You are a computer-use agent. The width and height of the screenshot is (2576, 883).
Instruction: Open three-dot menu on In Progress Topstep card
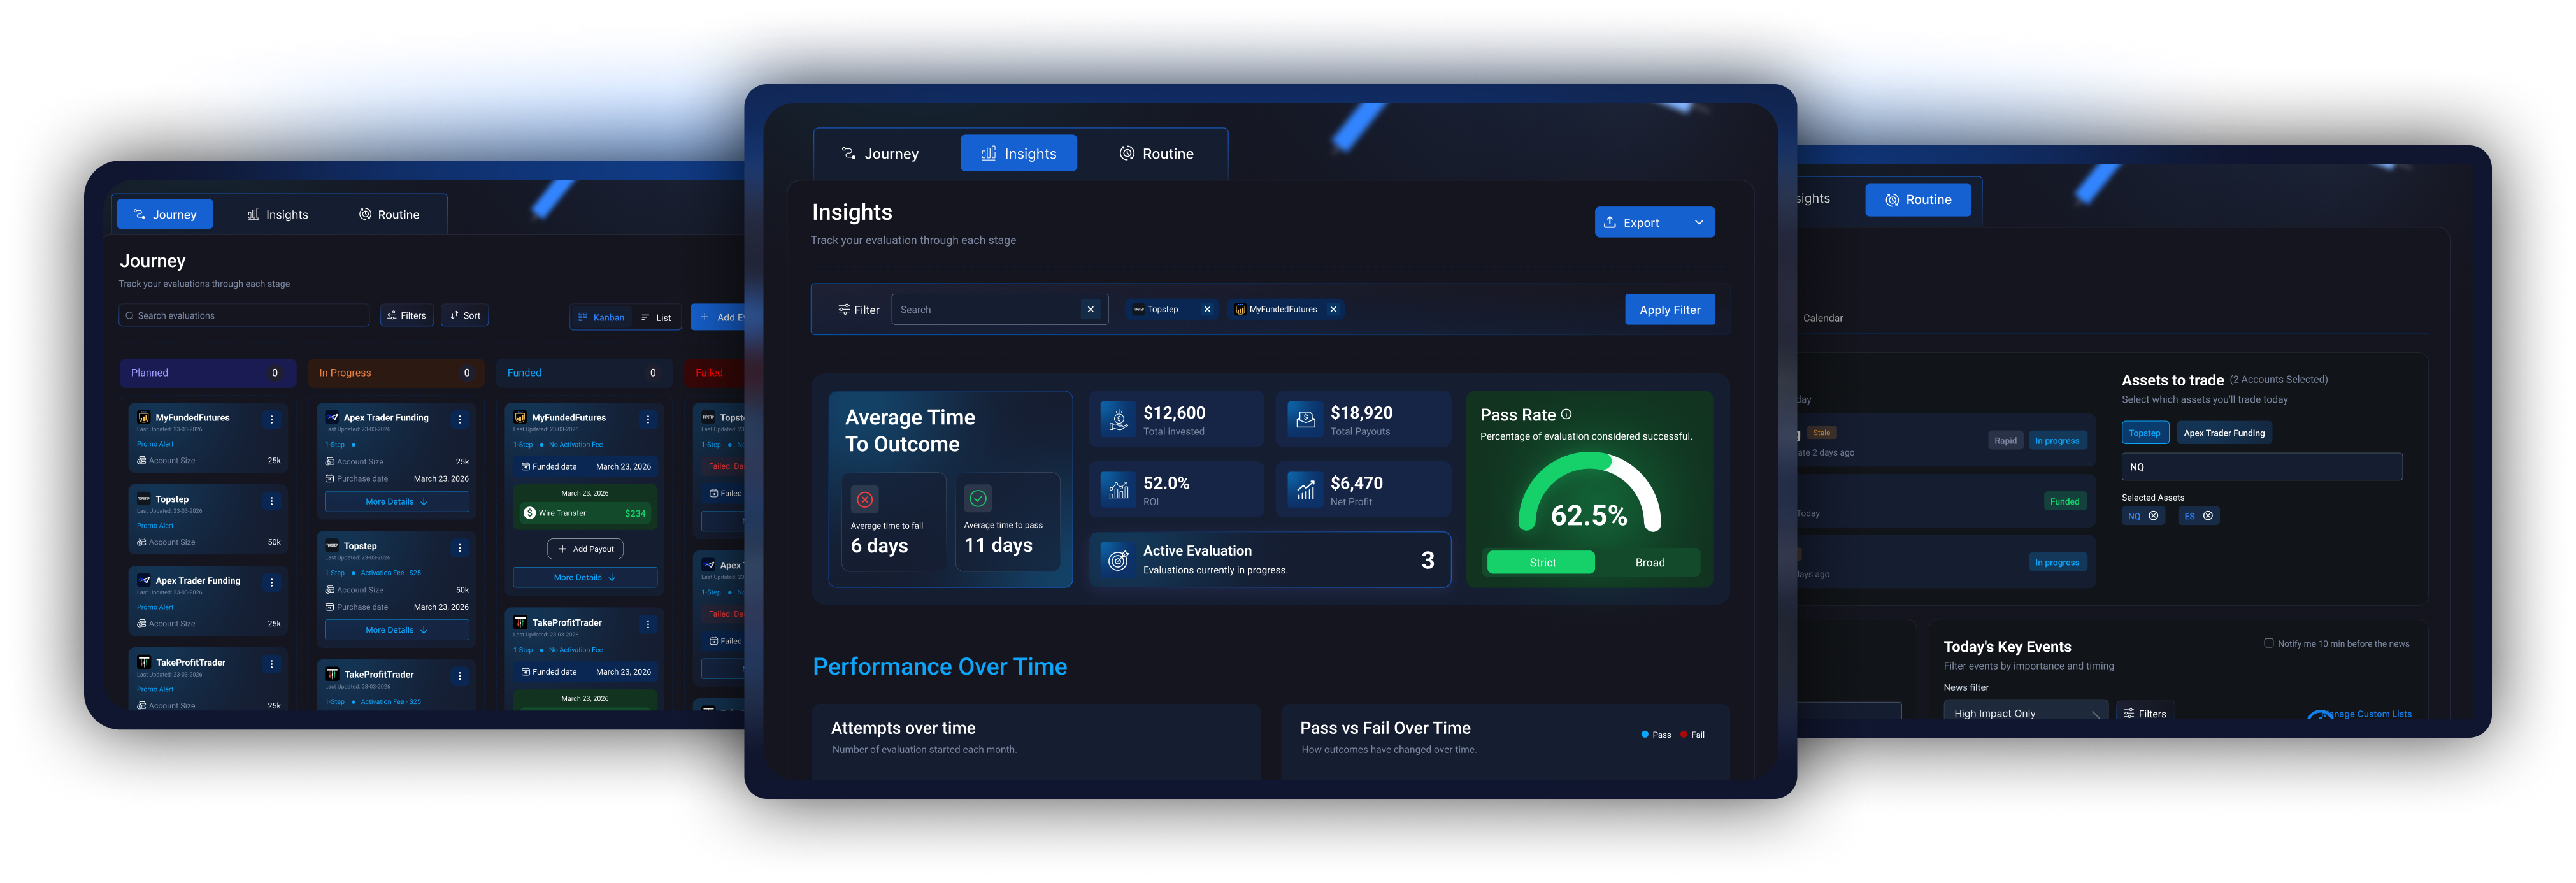[x=460, y=547]
